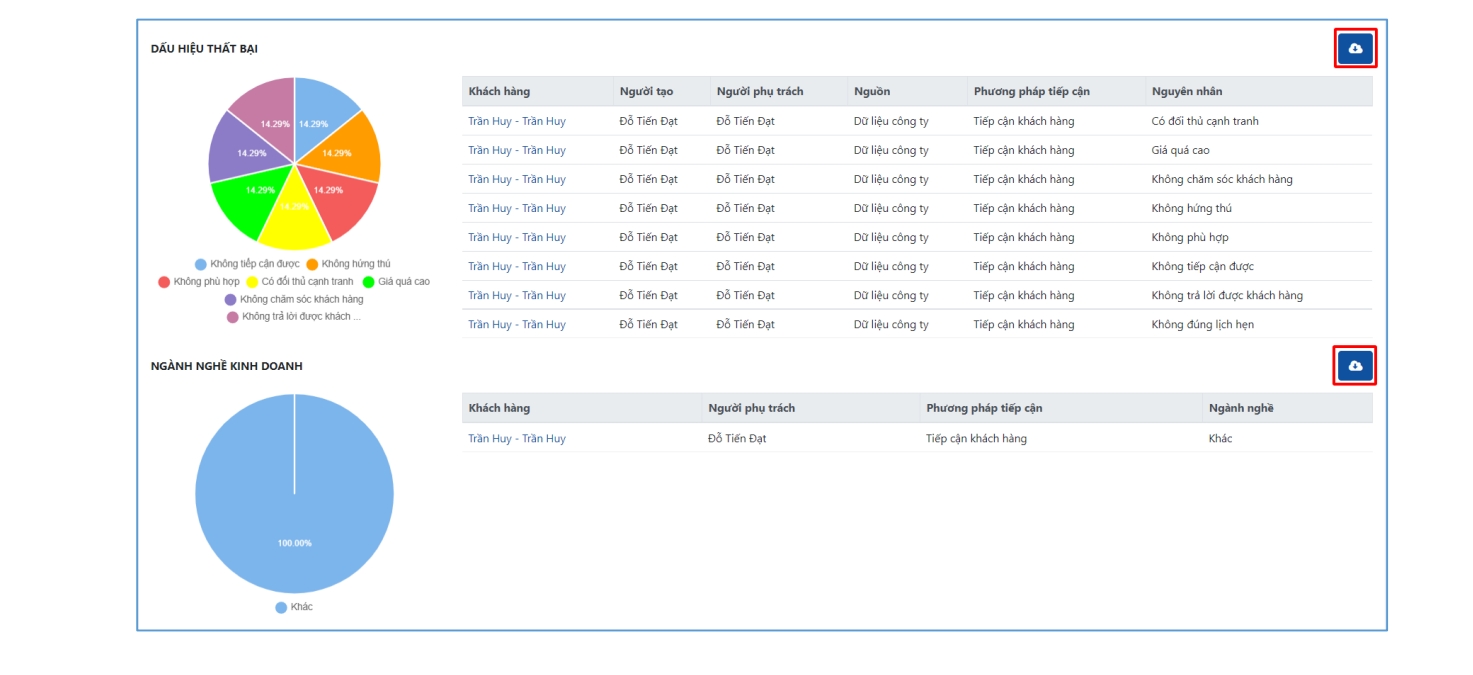1473x675 pixels.
Task: Download the Ngành nghề kinh doanh report
Action: pos(1355,366)
